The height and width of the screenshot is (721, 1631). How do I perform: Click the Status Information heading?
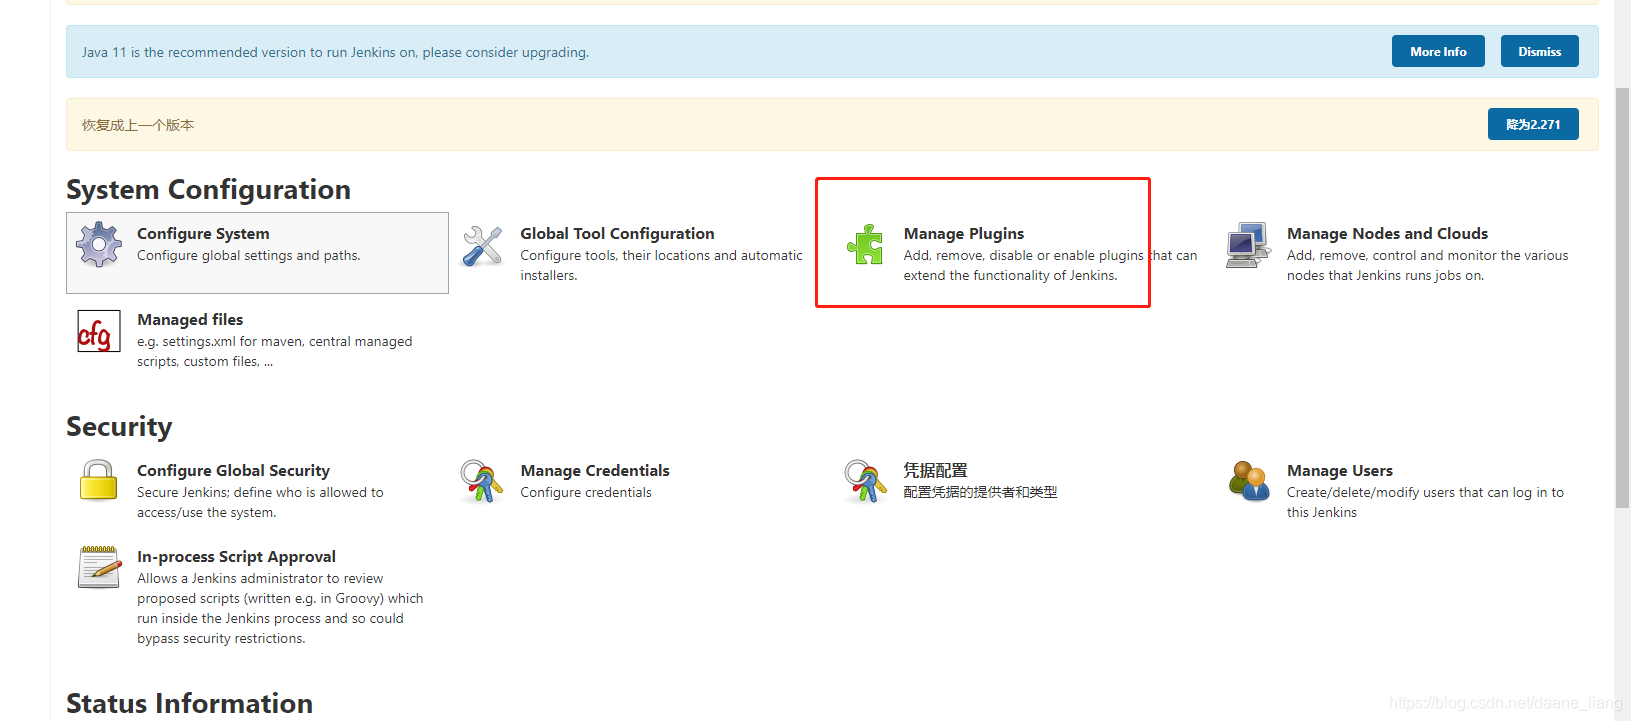coord(189,703)
